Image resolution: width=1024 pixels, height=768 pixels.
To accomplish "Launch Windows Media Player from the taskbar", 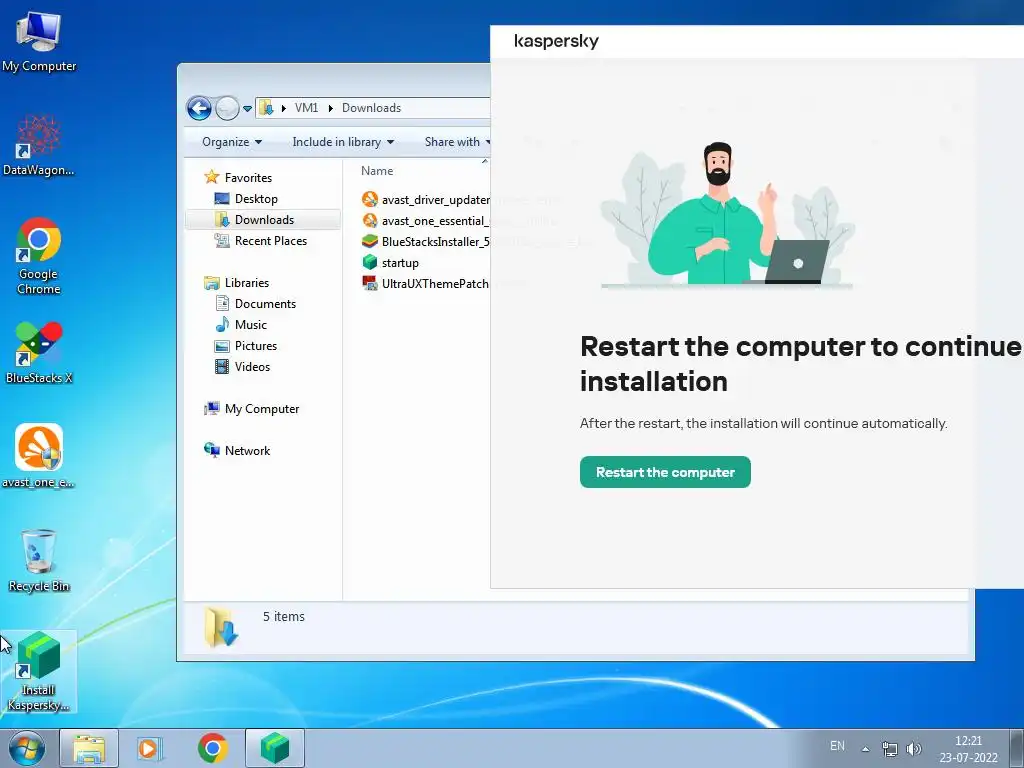I will coord(149,748).
